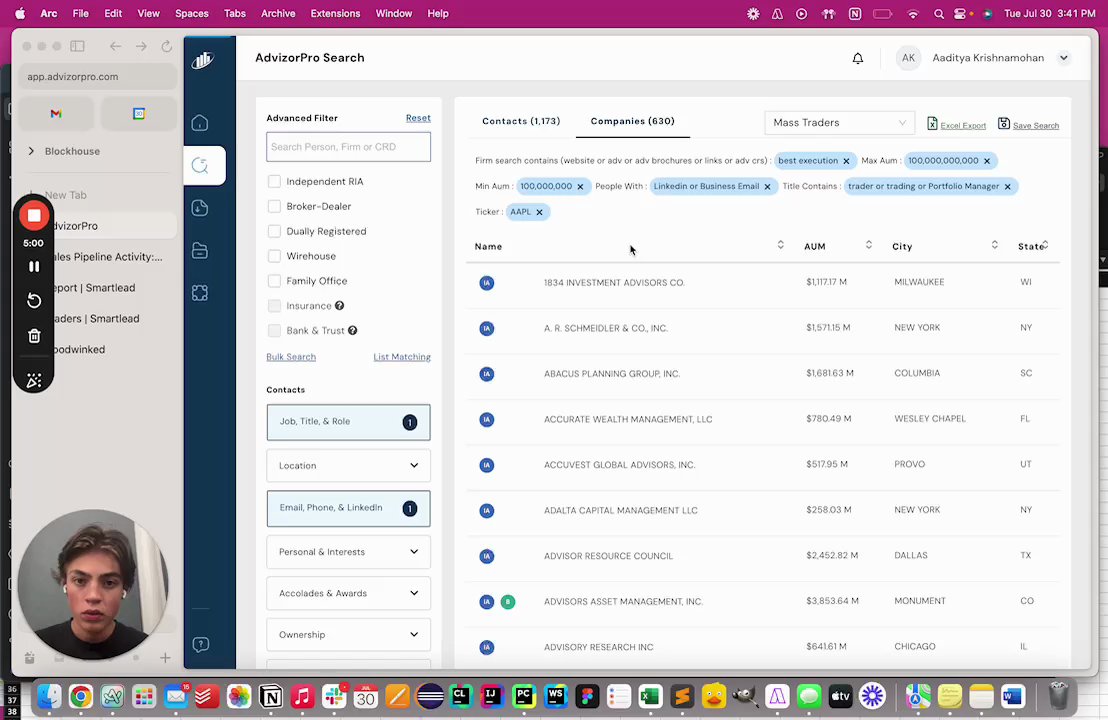Click the app.advizorpro.com address bar in Arc
The width and height of the screenshot is (1108, 720).
coord(98,77)
